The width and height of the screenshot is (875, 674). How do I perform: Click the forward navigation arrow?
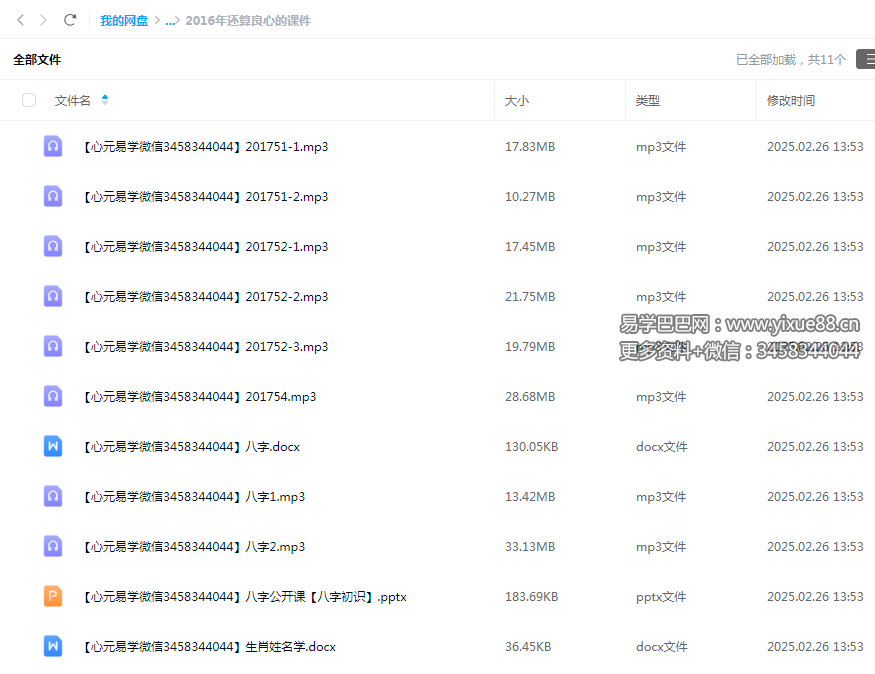[43, 20]
